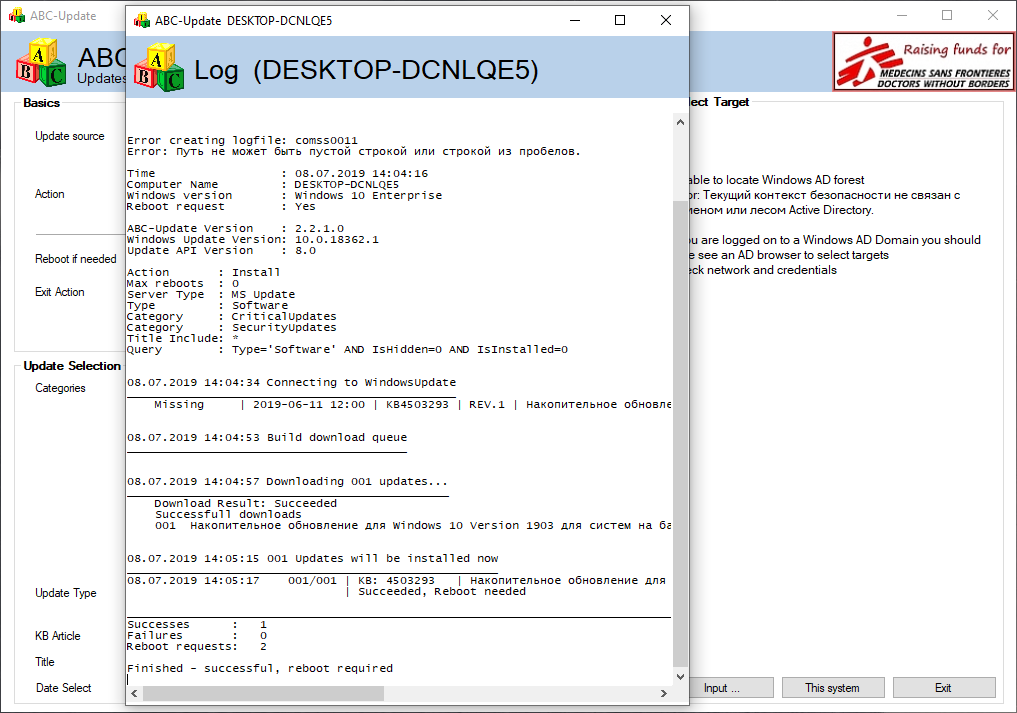This screenshot has height=713, width=1017.
Task: Click the main ABC-Update window title bar icon
Action: (17, 16)
